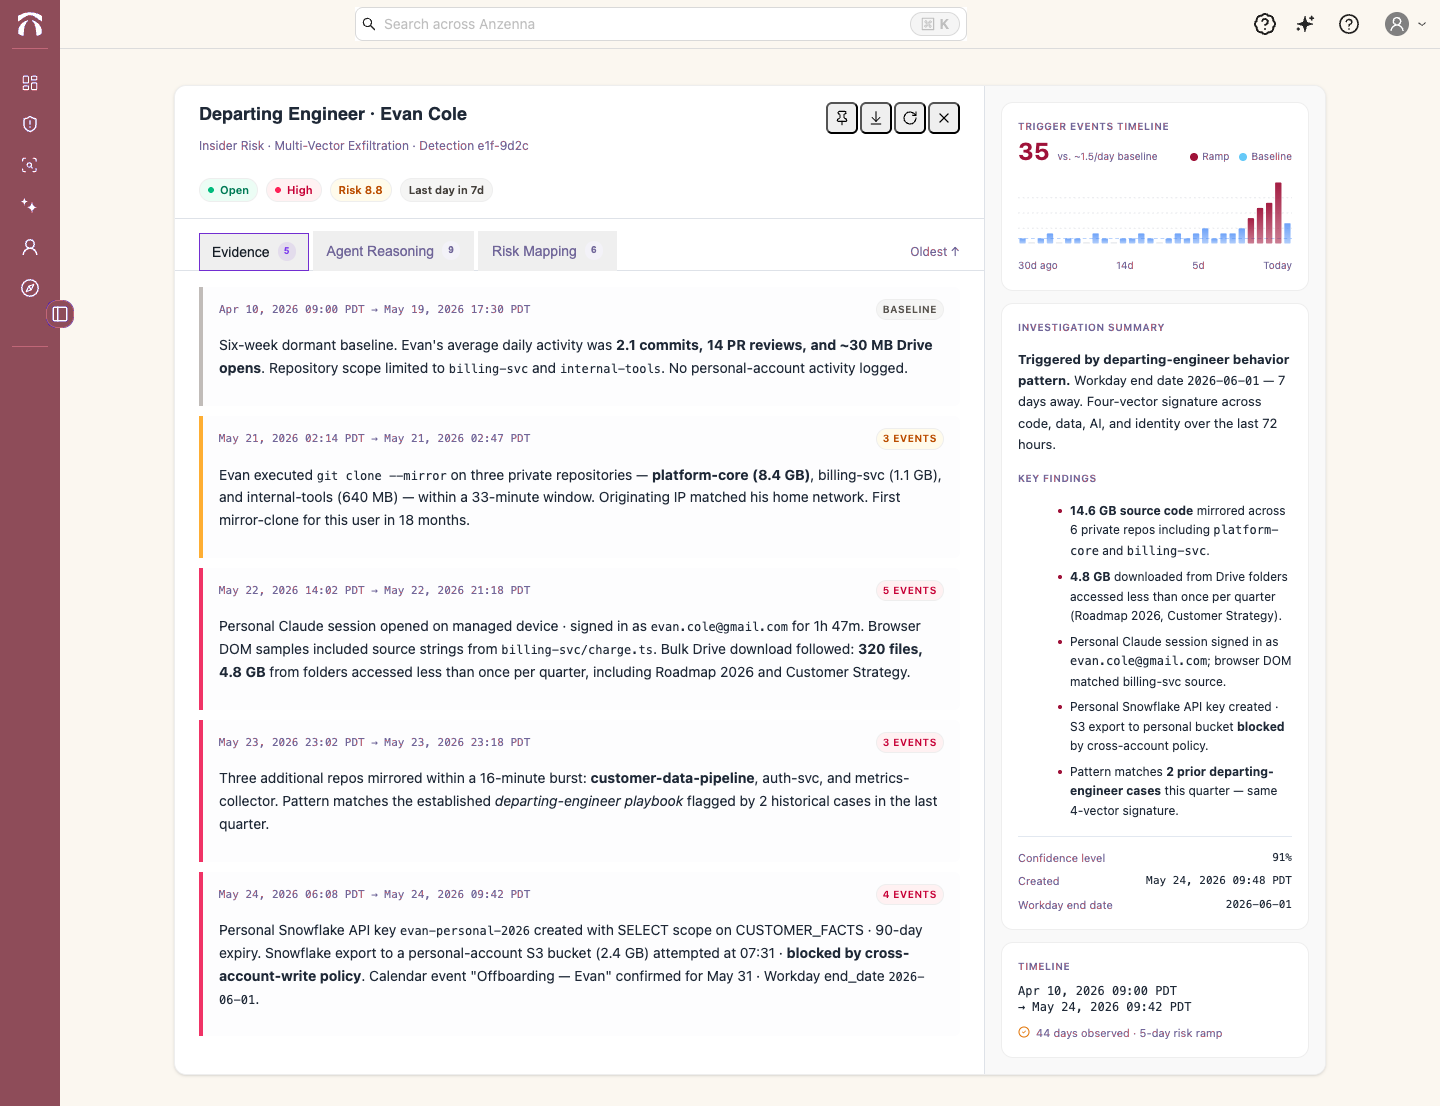Open the user profile icon in sidebar

click(x=30, y=247)
